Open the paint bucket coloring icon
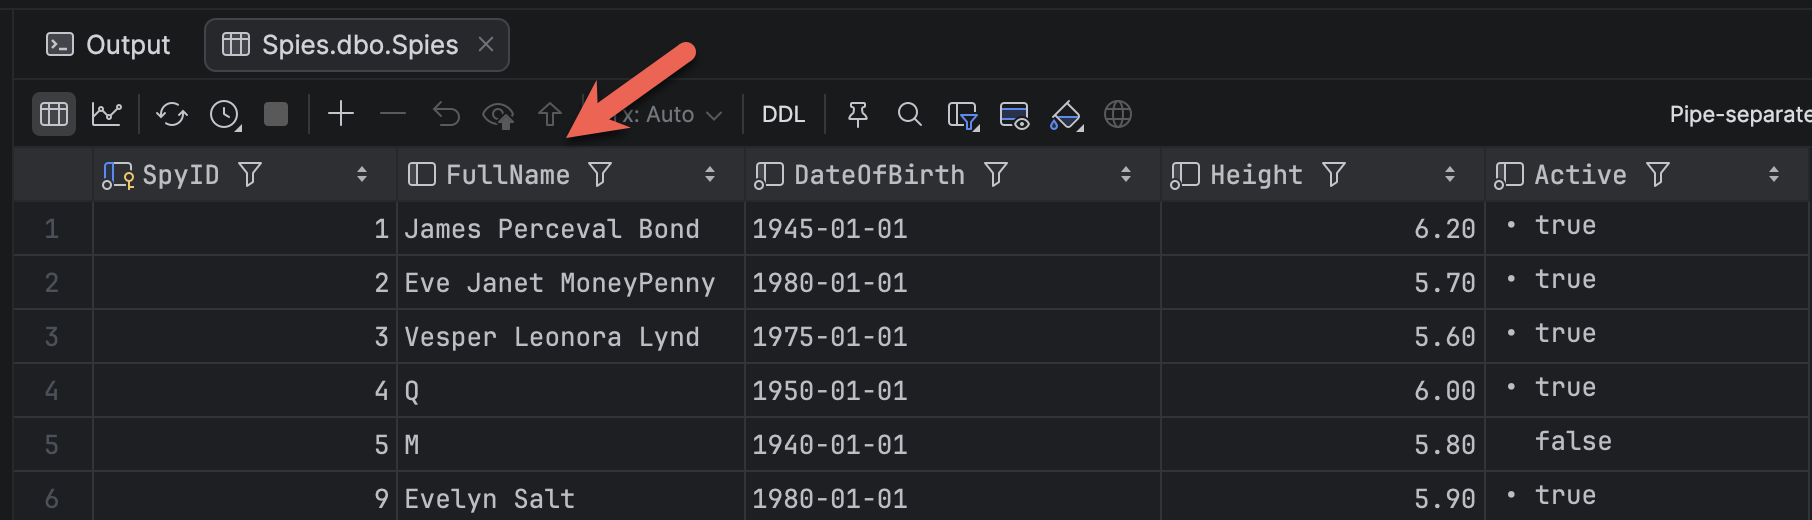The height and width of the screenshot is (520, 1812). (1066, 115)
